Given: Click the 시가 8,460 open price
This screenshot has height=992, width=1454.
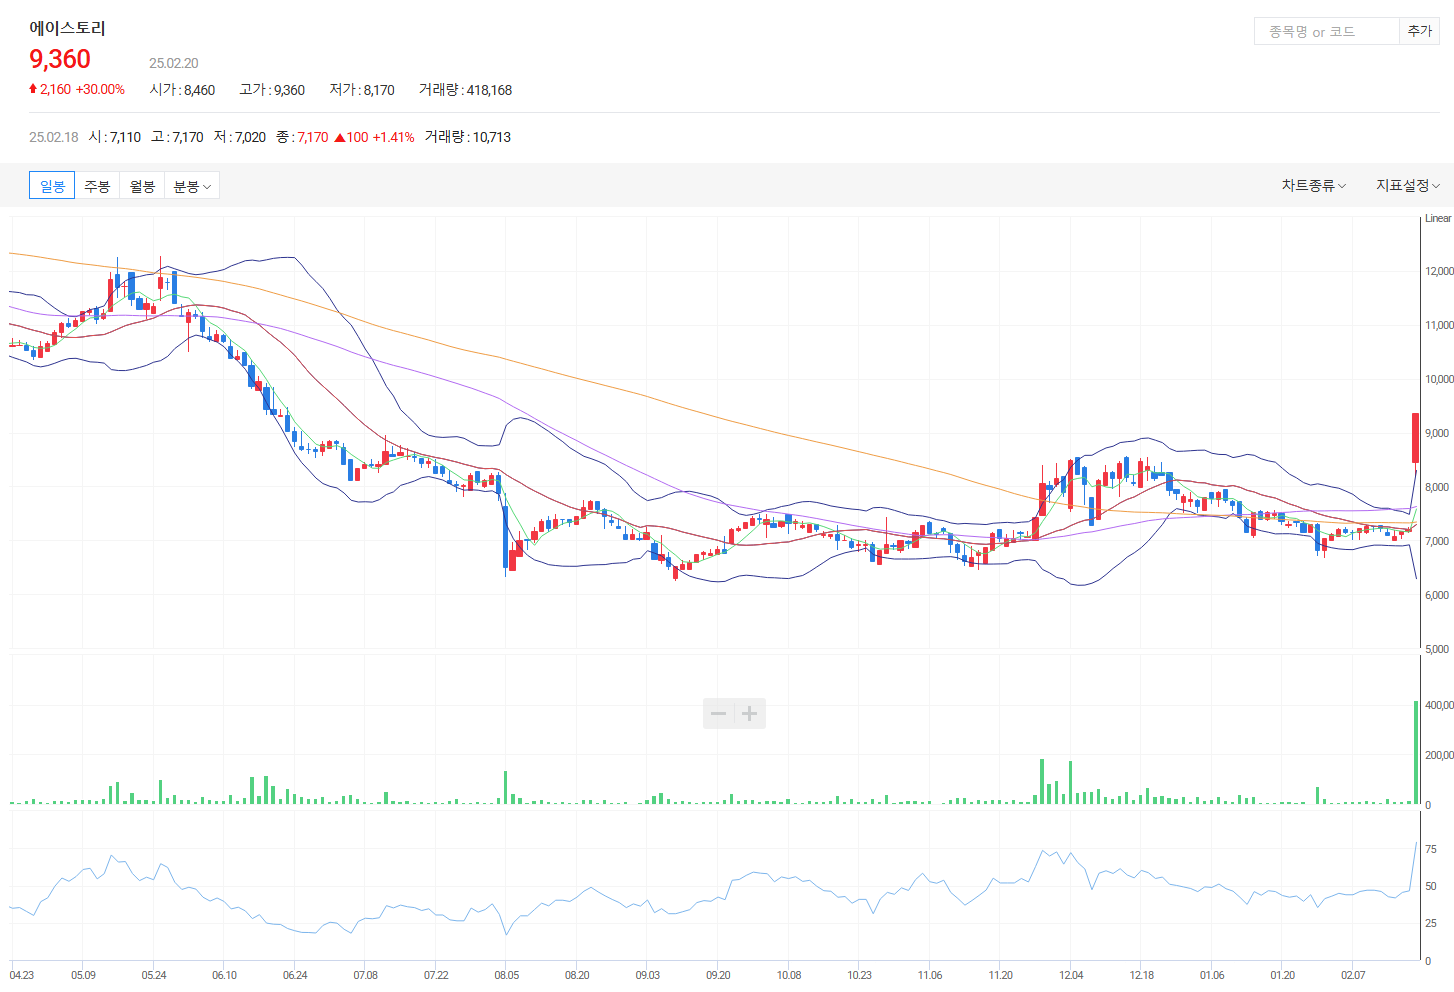Looking at the screenshot, I should click(x=182, y=90).
